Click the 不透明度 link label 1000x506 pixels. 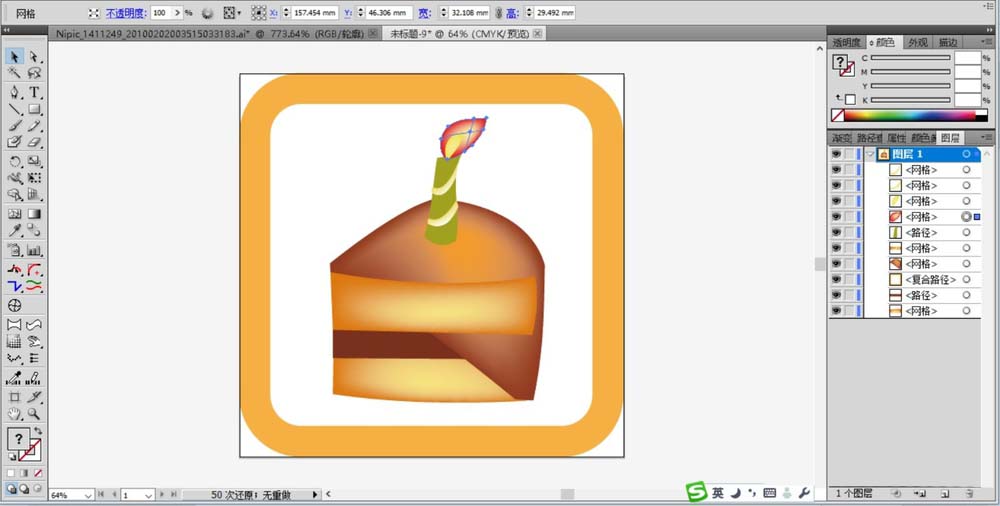[126, 14]
